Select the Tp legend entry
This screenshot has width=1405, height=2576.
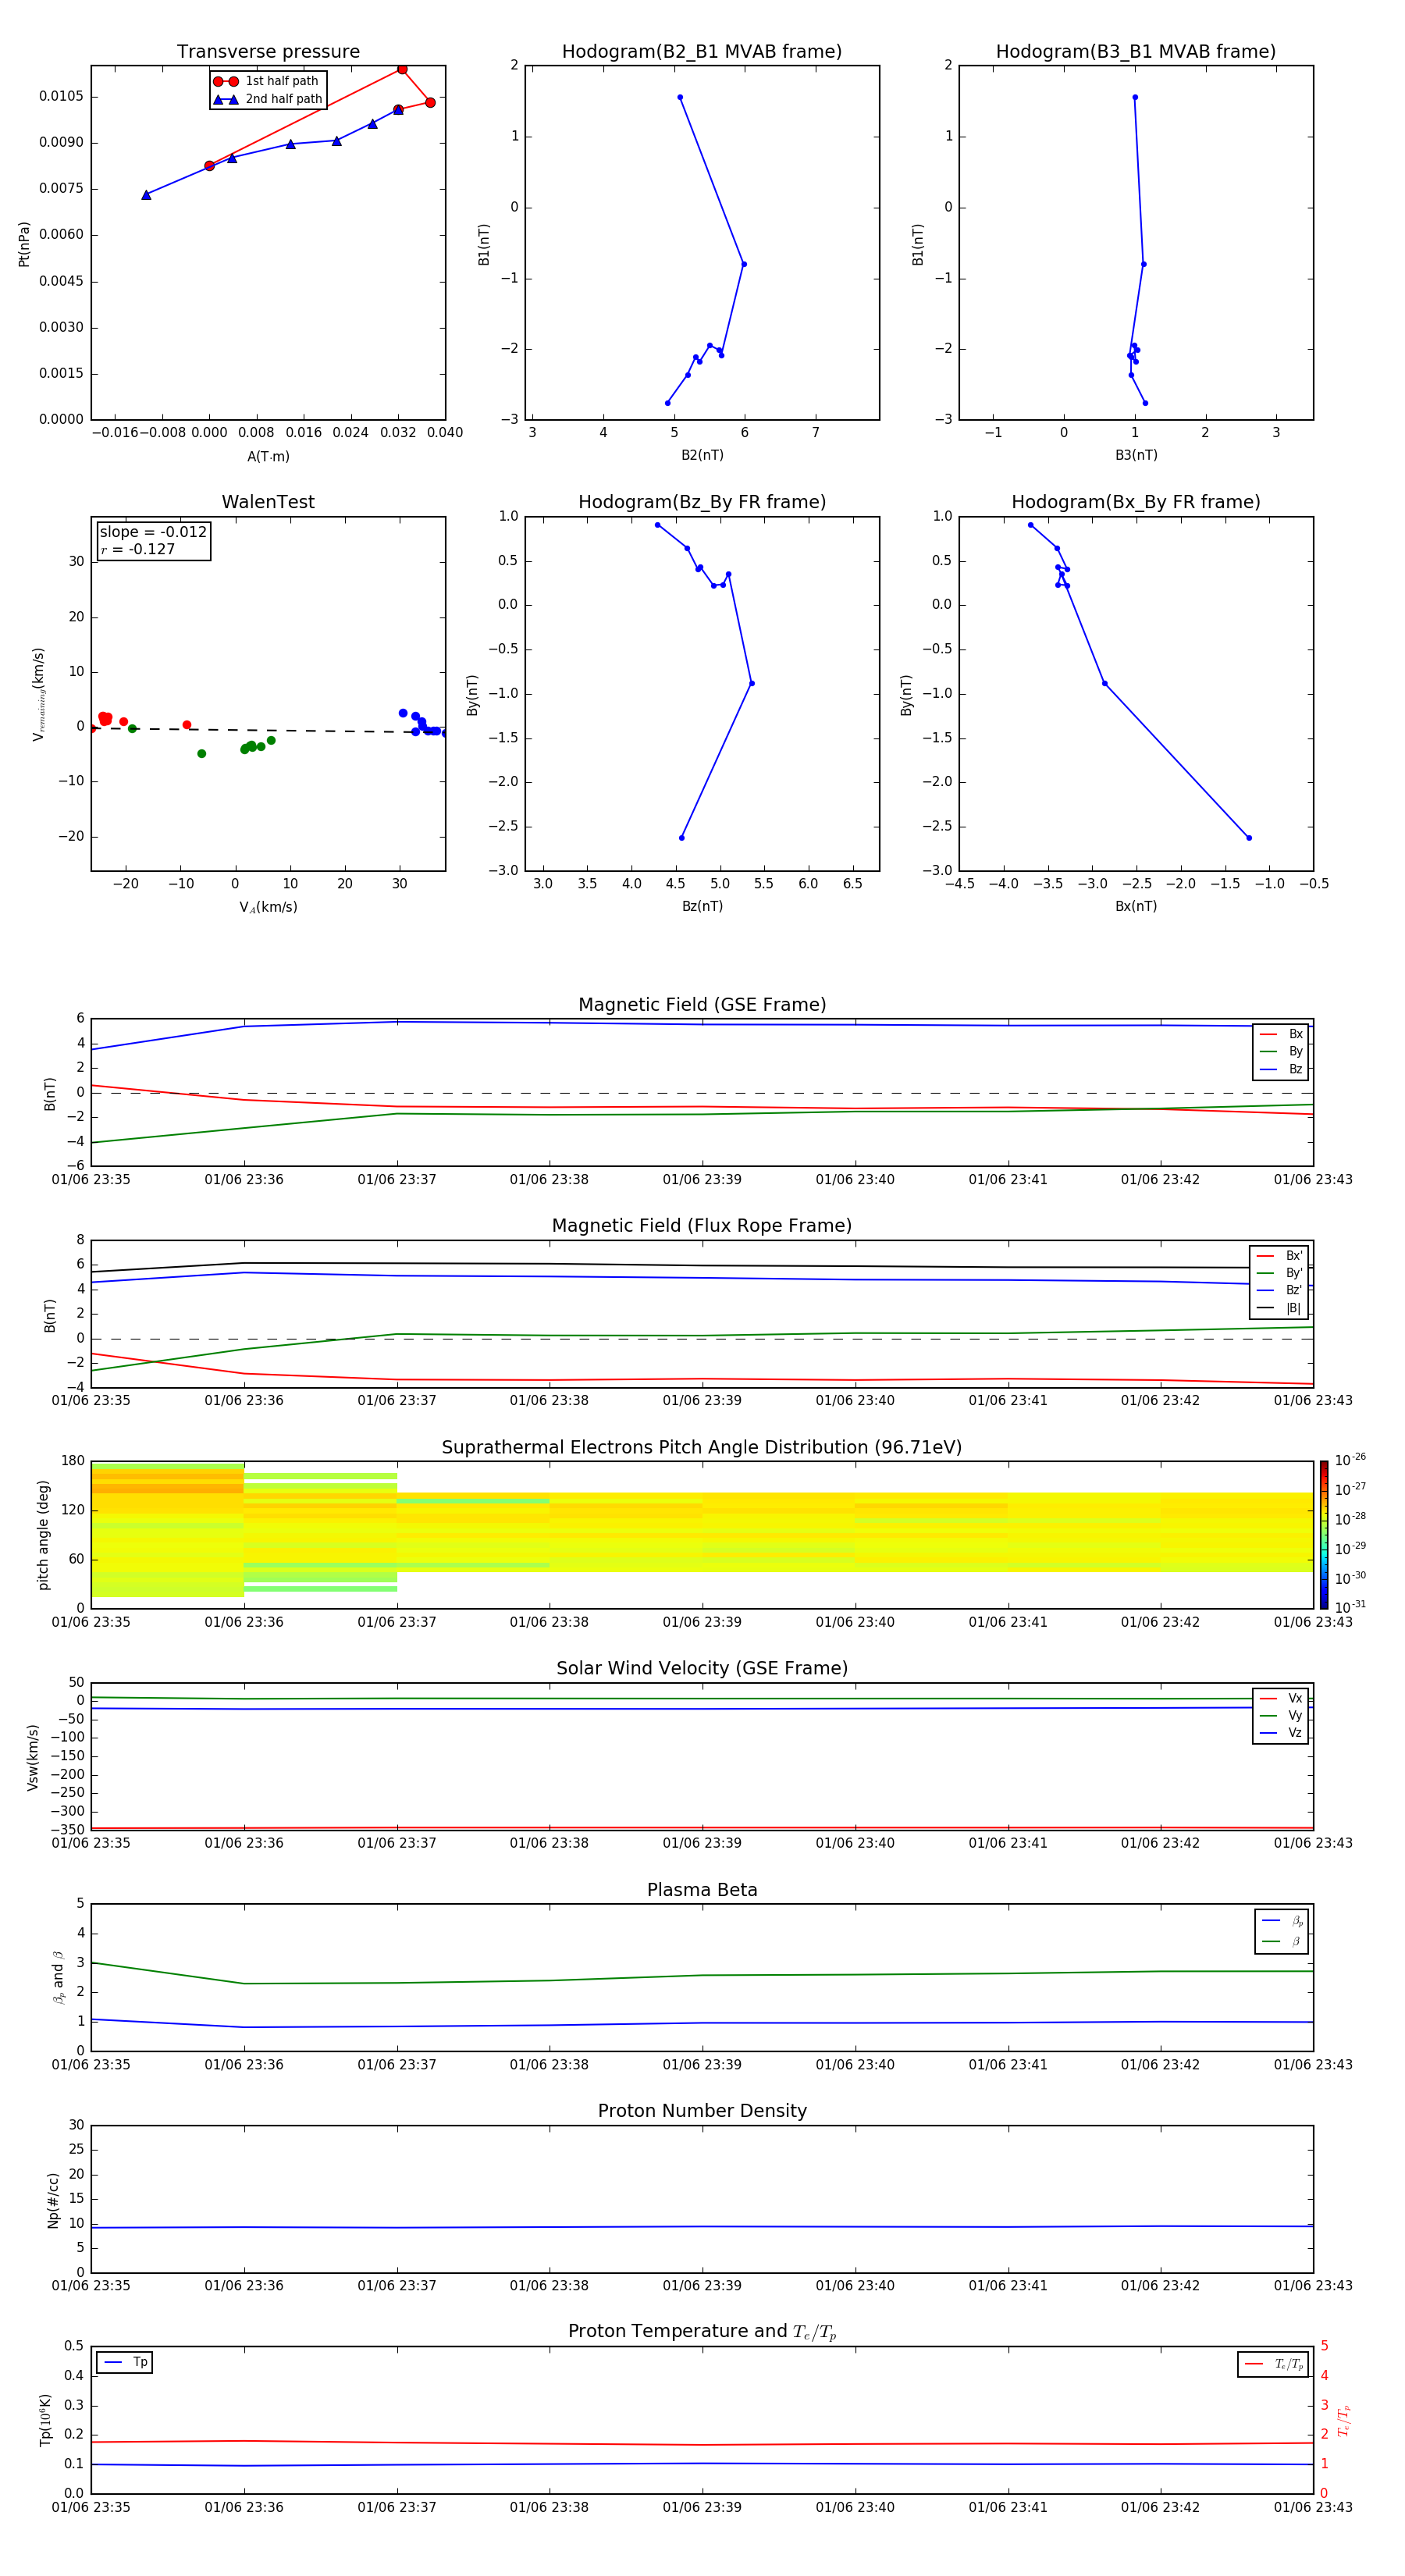[125, 2362]
